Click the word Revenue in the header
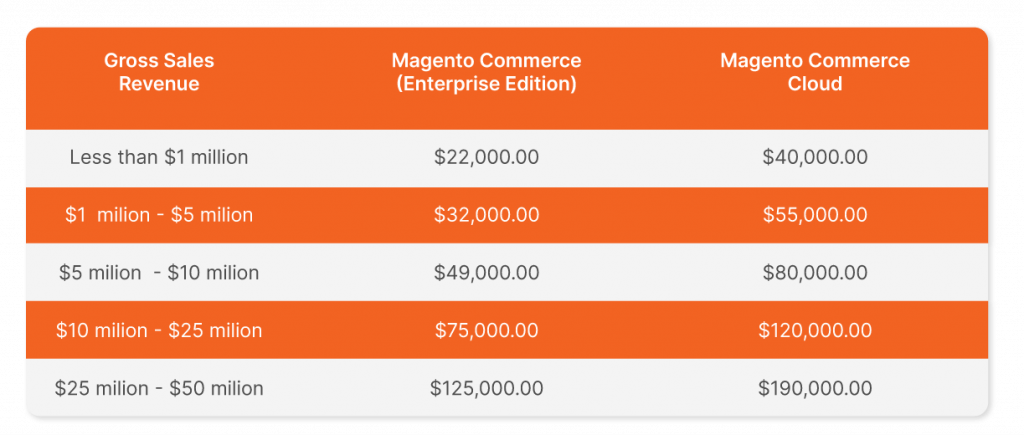The width and height of the screenshot is (1024, 435). (159, 84)
